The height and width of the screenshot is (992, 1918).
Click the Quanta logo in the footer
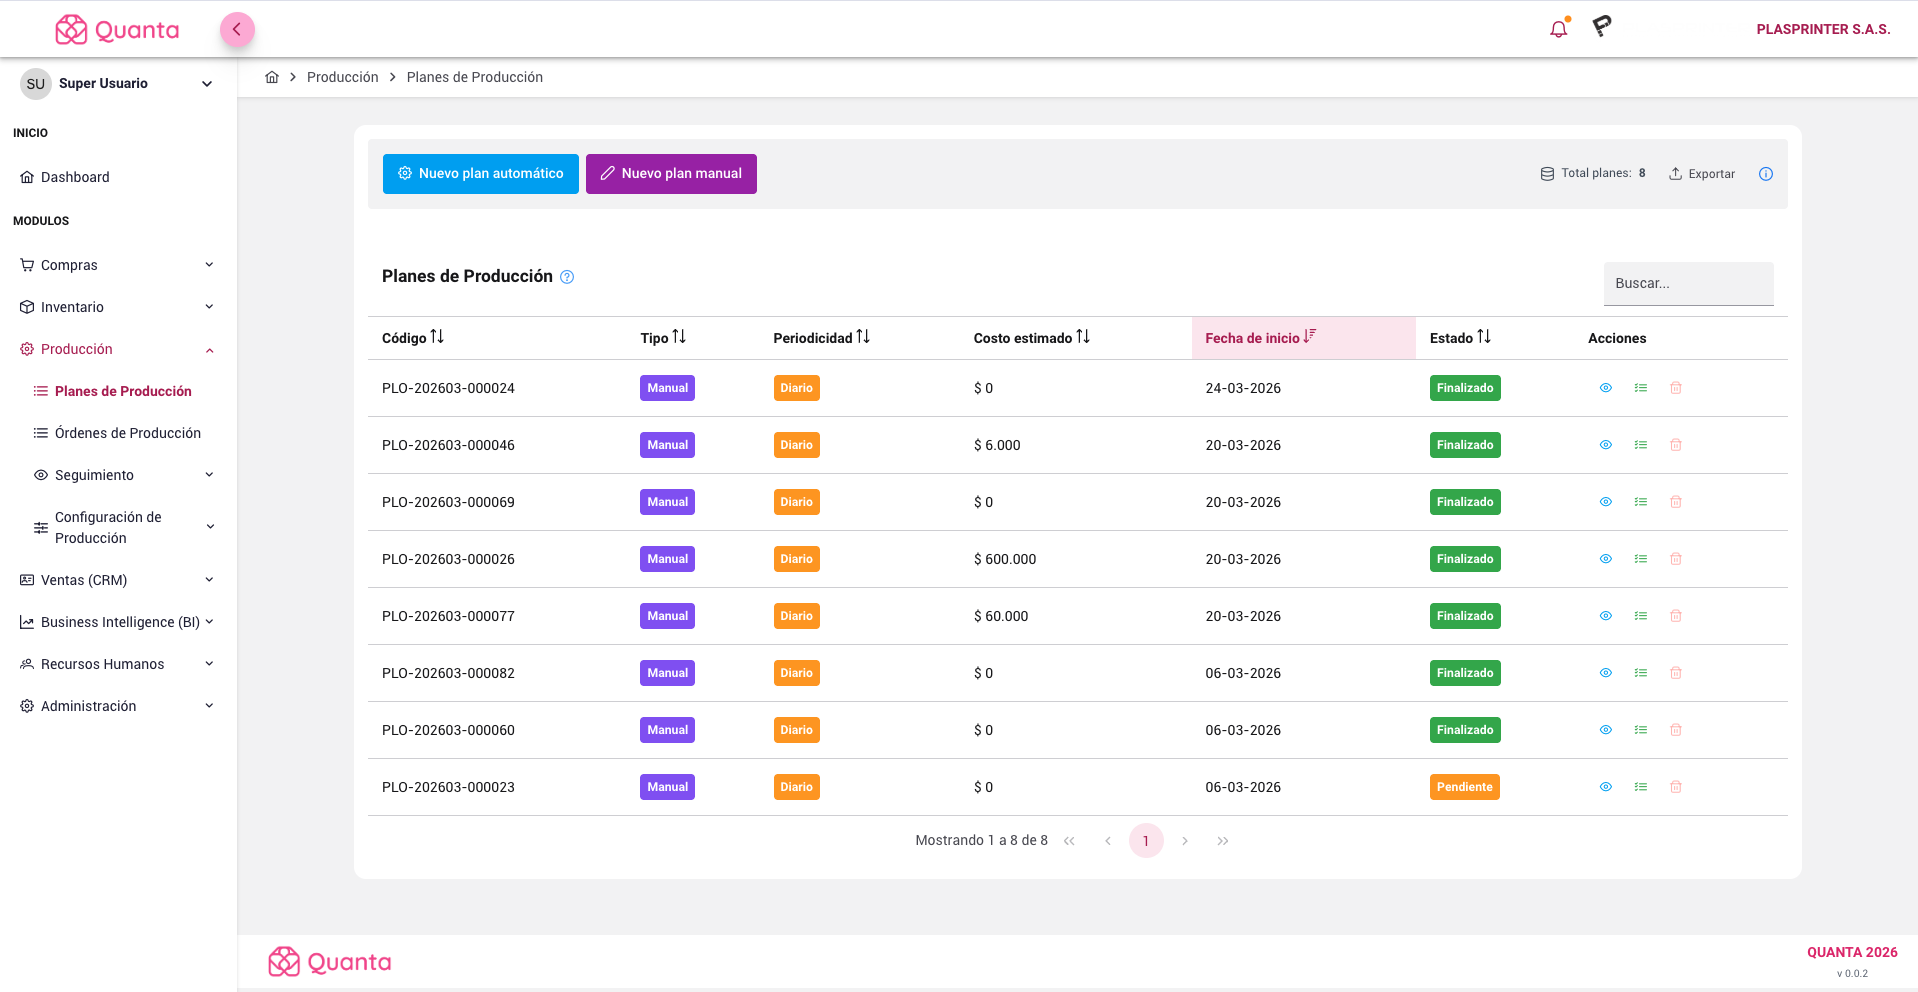(x=329, y=961)
